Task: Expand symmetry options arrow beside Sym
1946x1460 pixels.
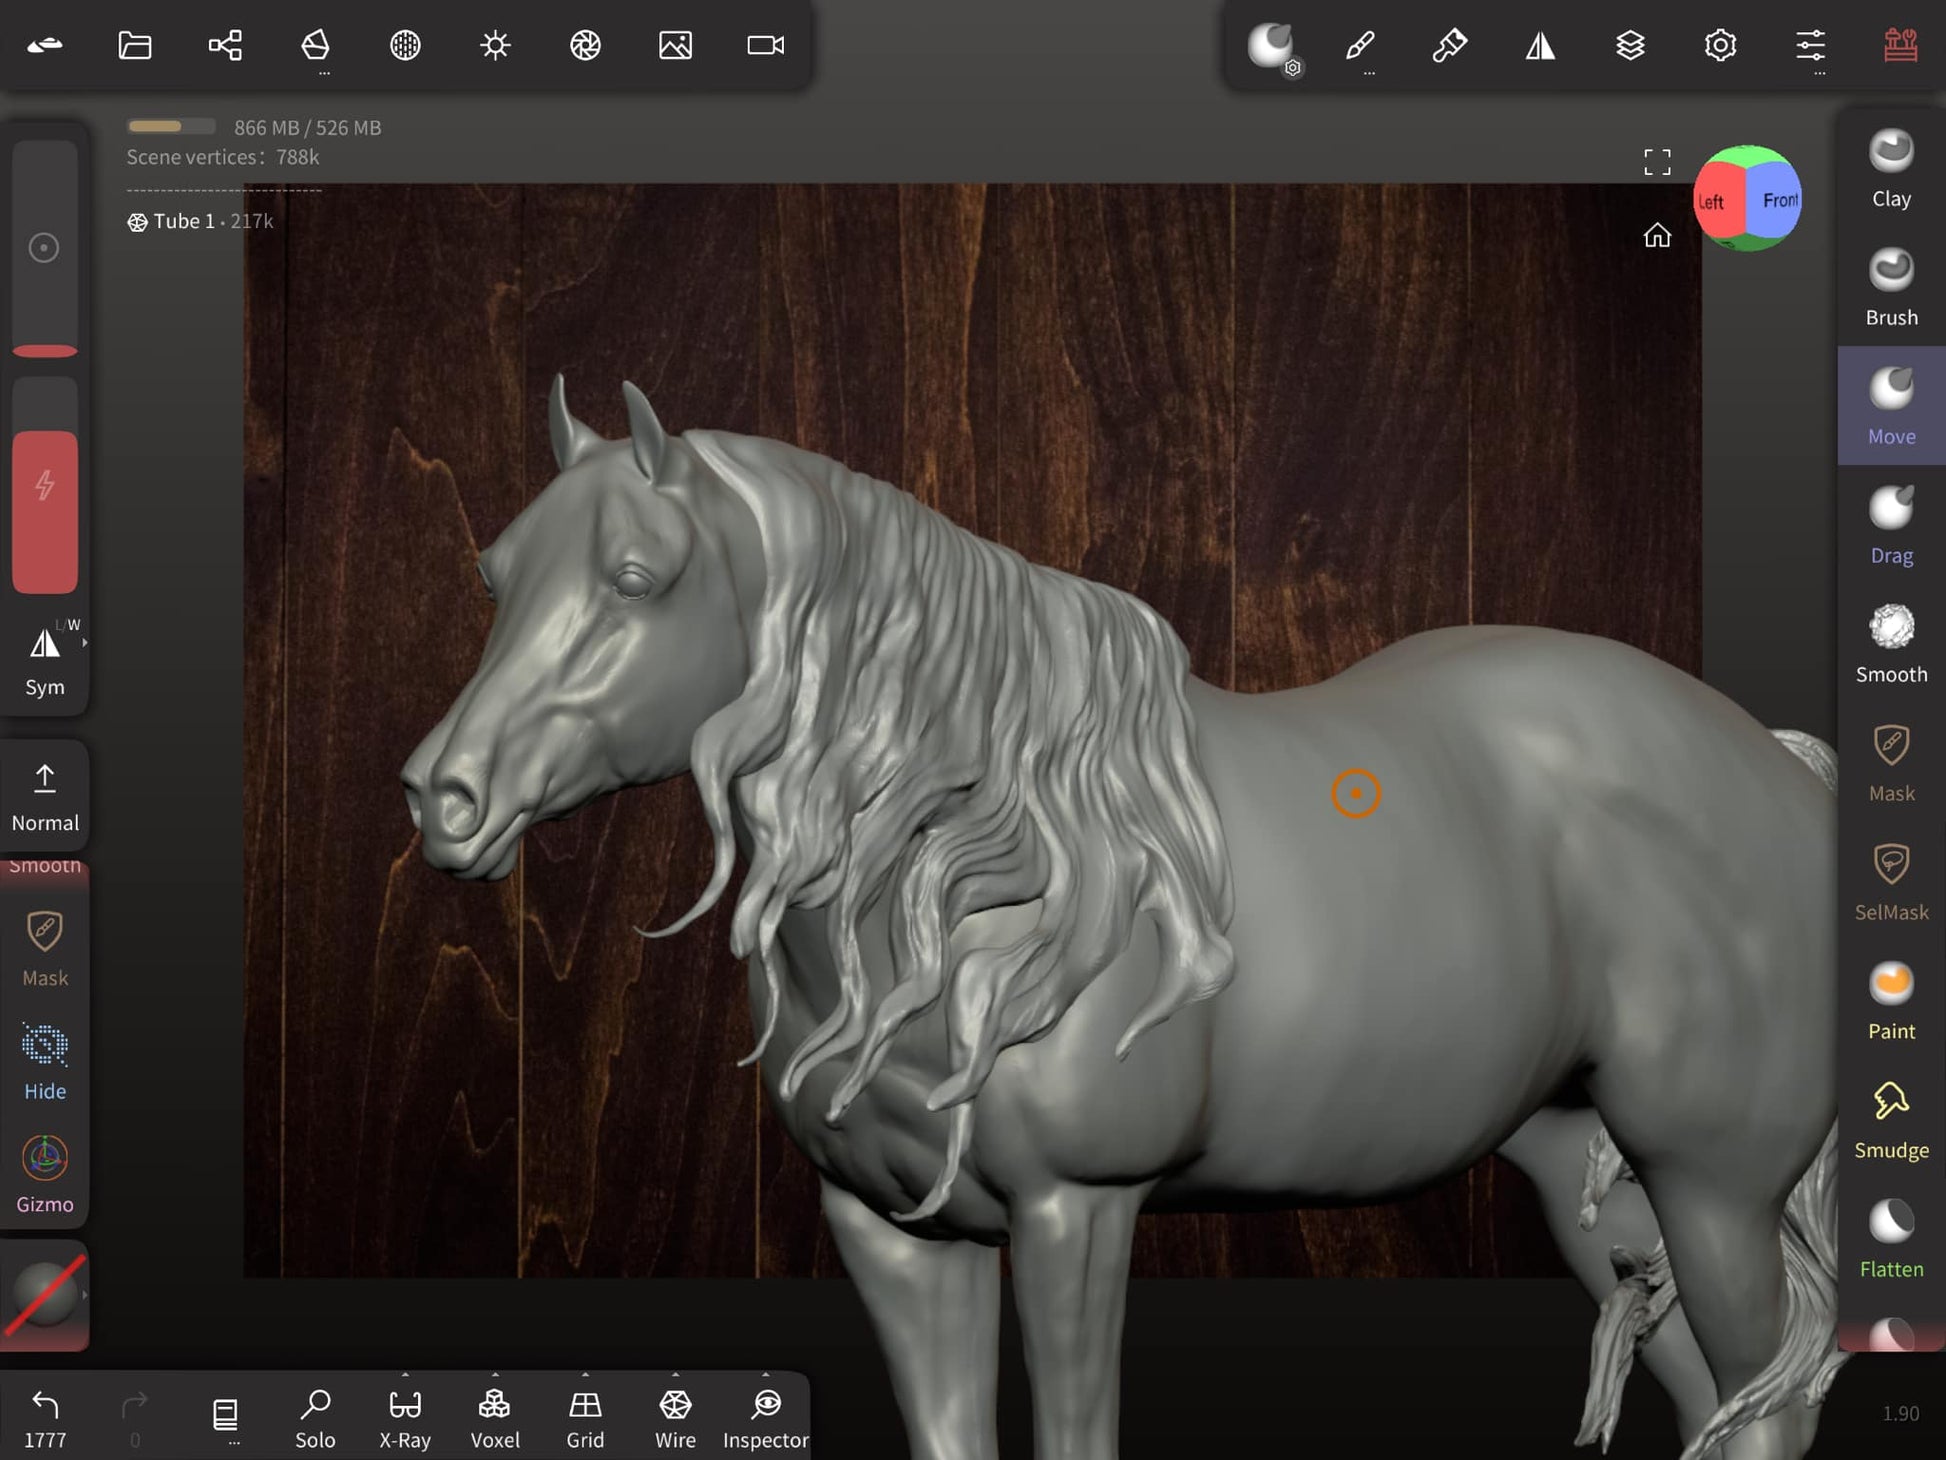Action: coord(85,643)
